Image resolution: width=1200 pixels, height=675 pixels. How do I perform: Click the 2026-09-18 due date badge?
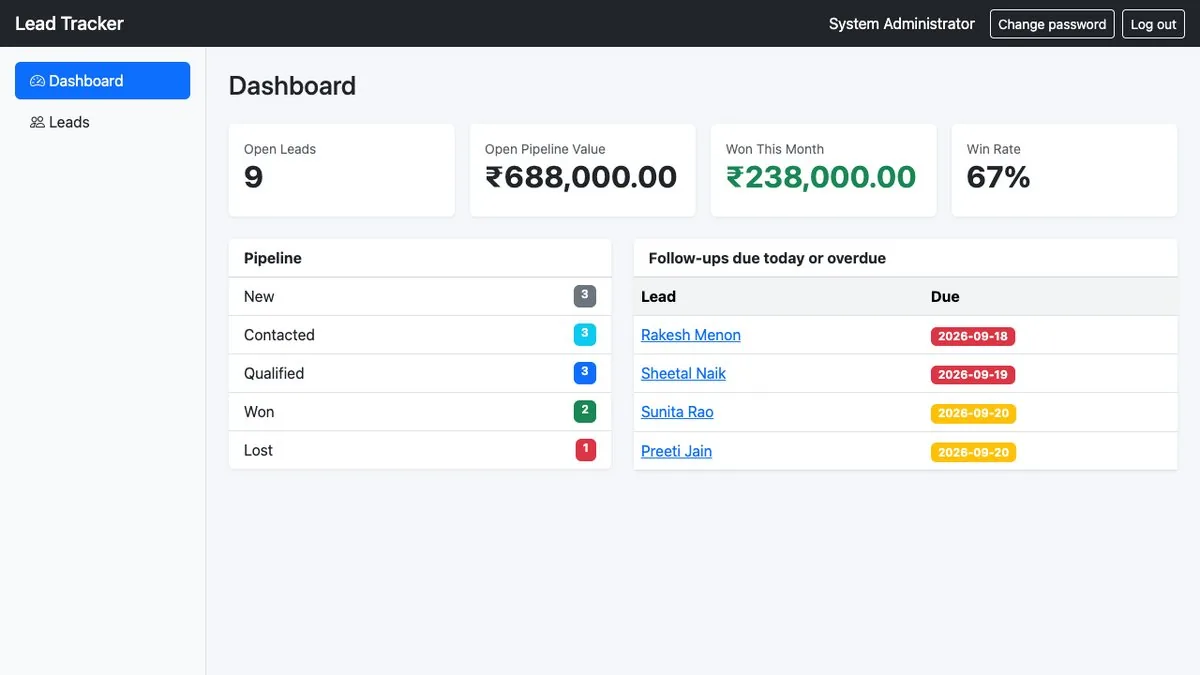click(973, 336)
